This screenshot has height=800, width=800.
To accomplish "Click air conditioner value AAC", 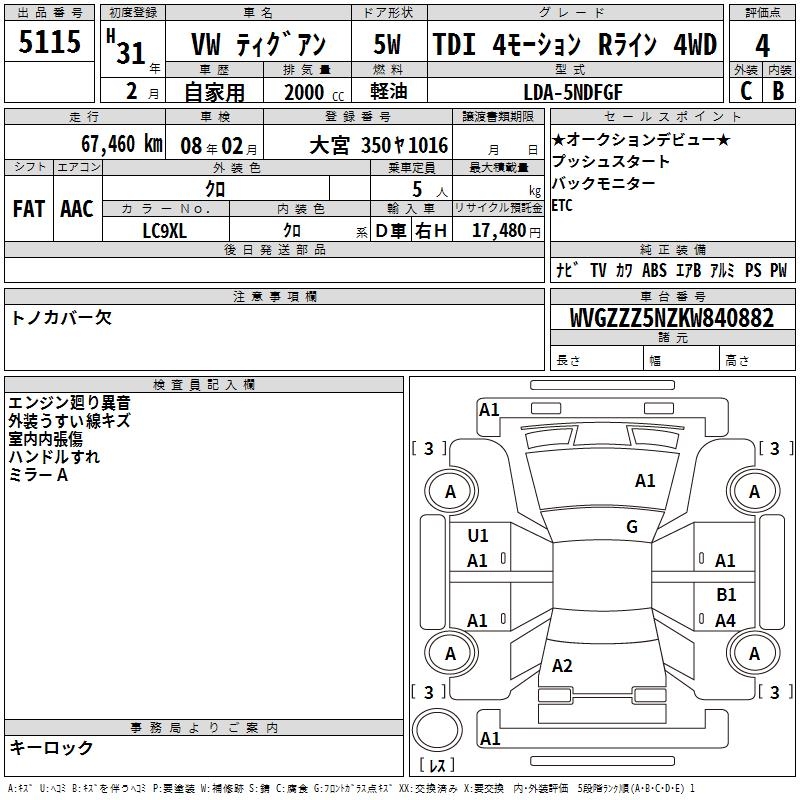I will 77,209.
